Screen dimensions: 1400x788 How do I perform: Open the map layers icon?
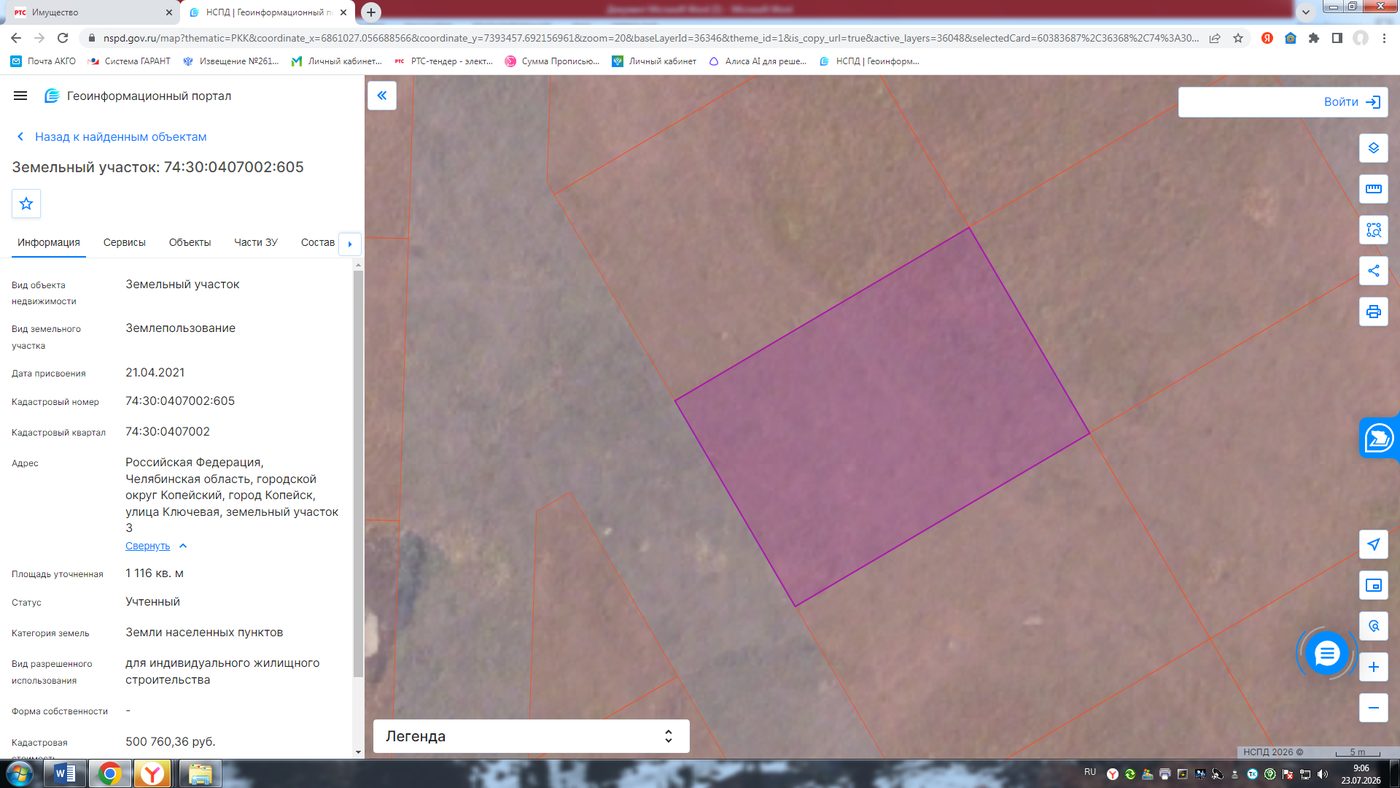(1373, 148)
